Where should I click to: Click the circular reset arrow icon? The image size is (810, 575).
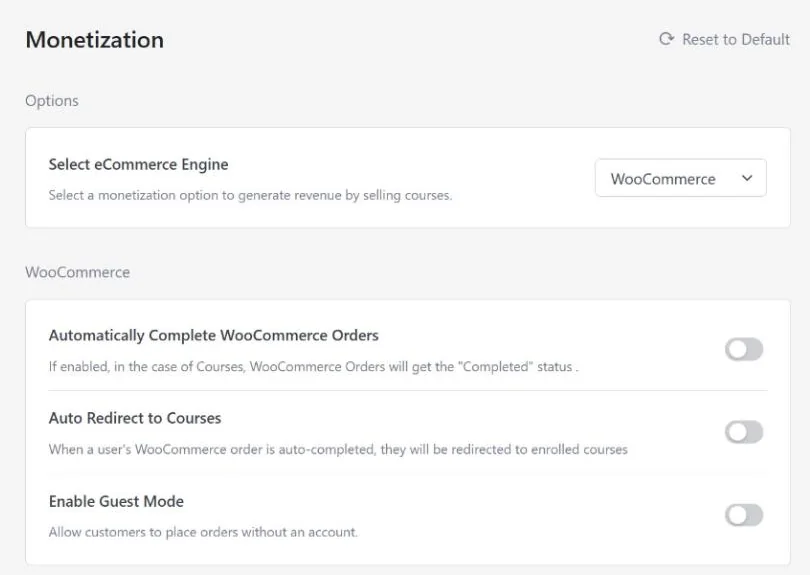(666, 39)
